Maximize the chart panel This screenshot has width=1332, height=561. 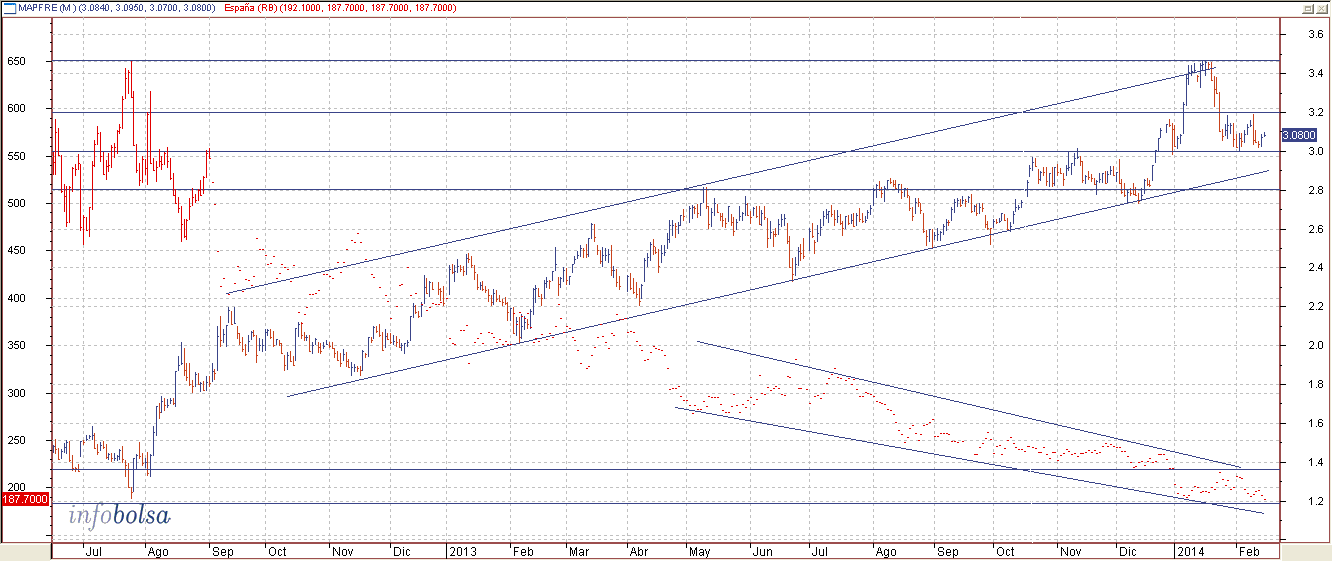click(1306, 7)
